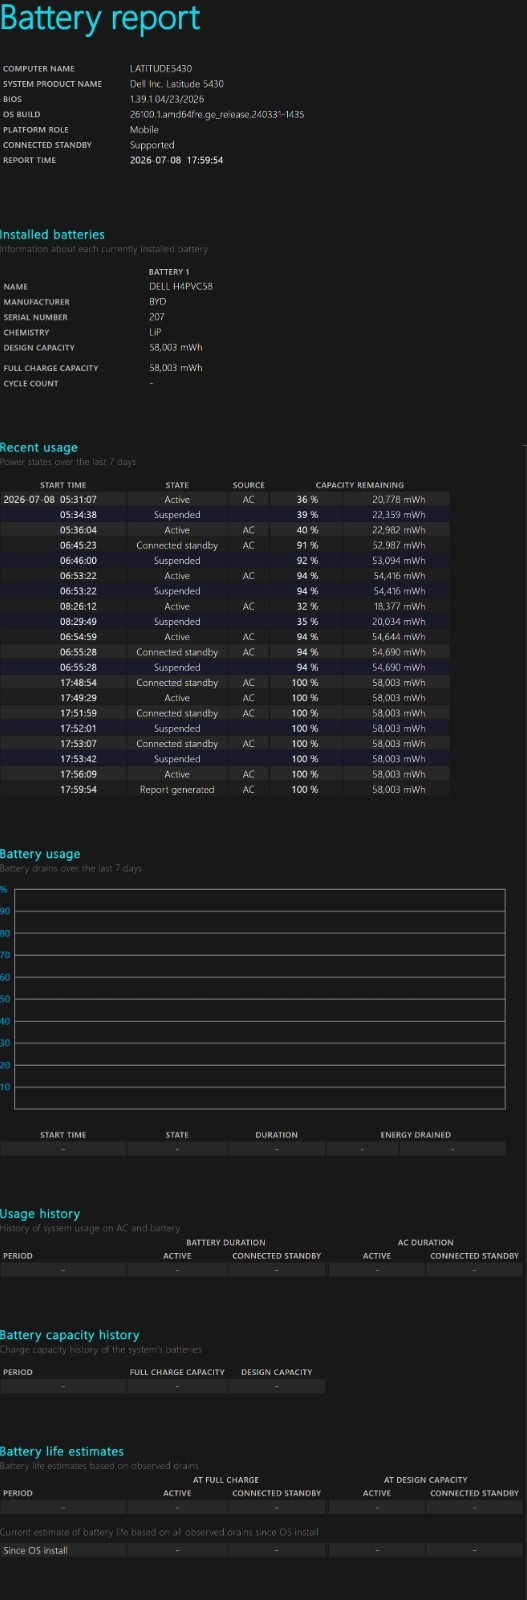This screenshot has width=527, height=1600.
Task: Click the 18,377 mWh capacity cell
Action: (x=399, y=606)
